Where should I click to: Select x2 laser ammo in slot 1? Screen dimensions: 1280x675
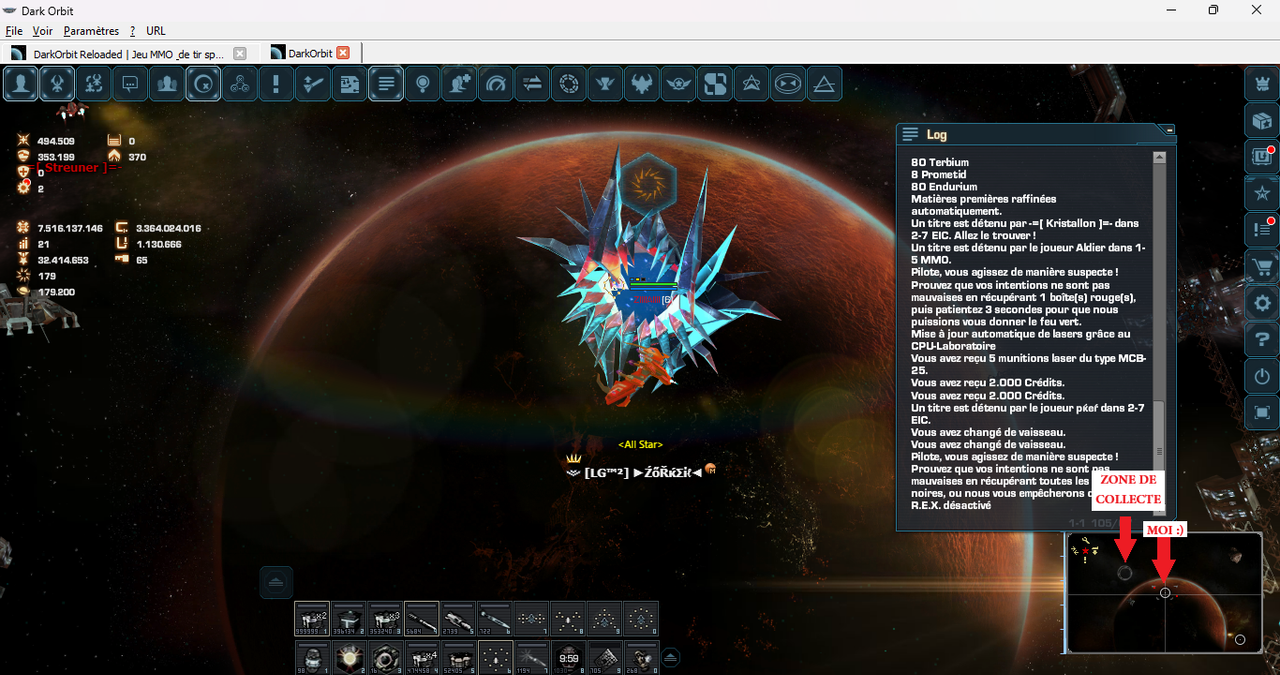point(312,619)
